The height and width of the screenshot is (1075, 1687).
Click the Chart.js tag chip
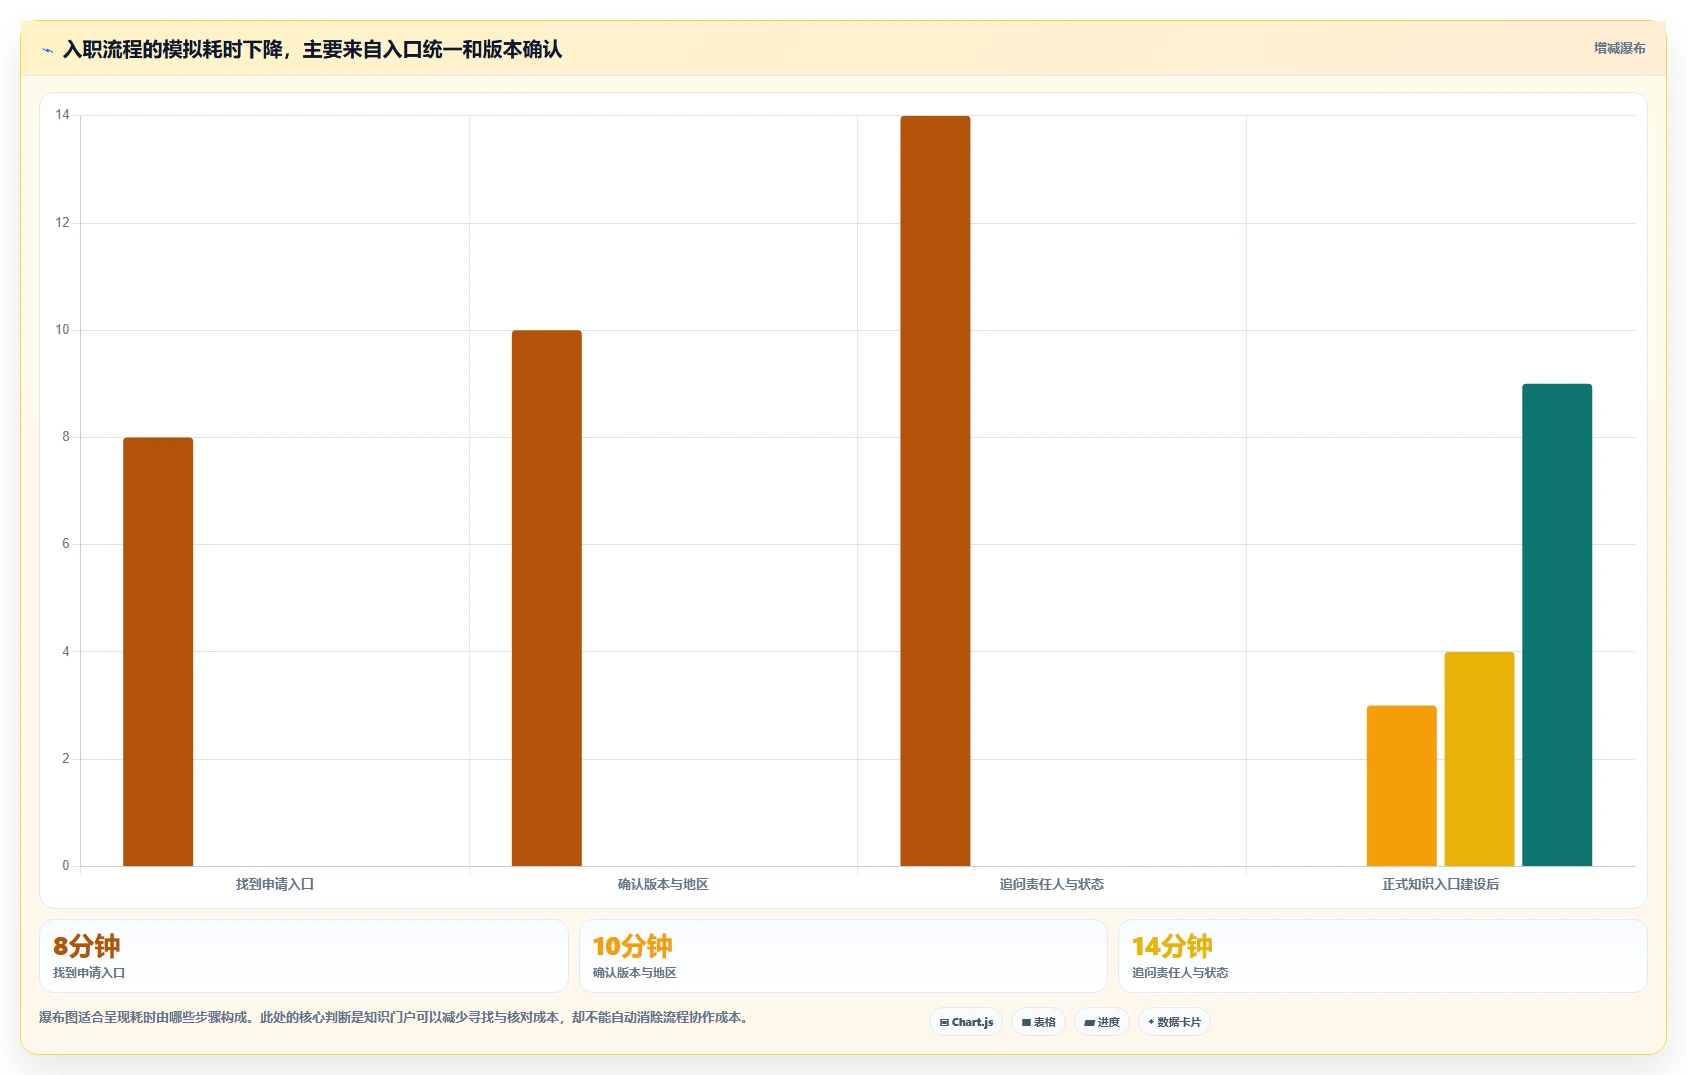click(966, 1022)
